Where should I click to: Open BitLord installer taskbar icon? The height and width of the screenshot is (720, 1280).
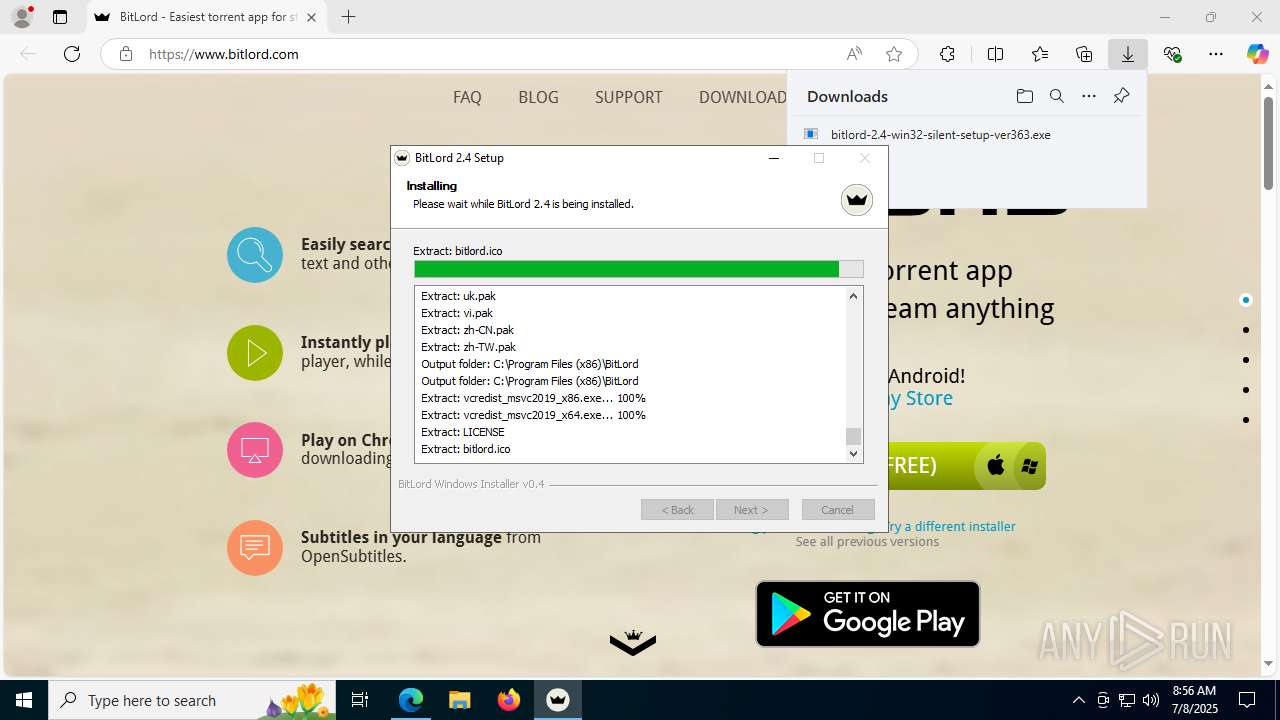click(x=558, y=700)
